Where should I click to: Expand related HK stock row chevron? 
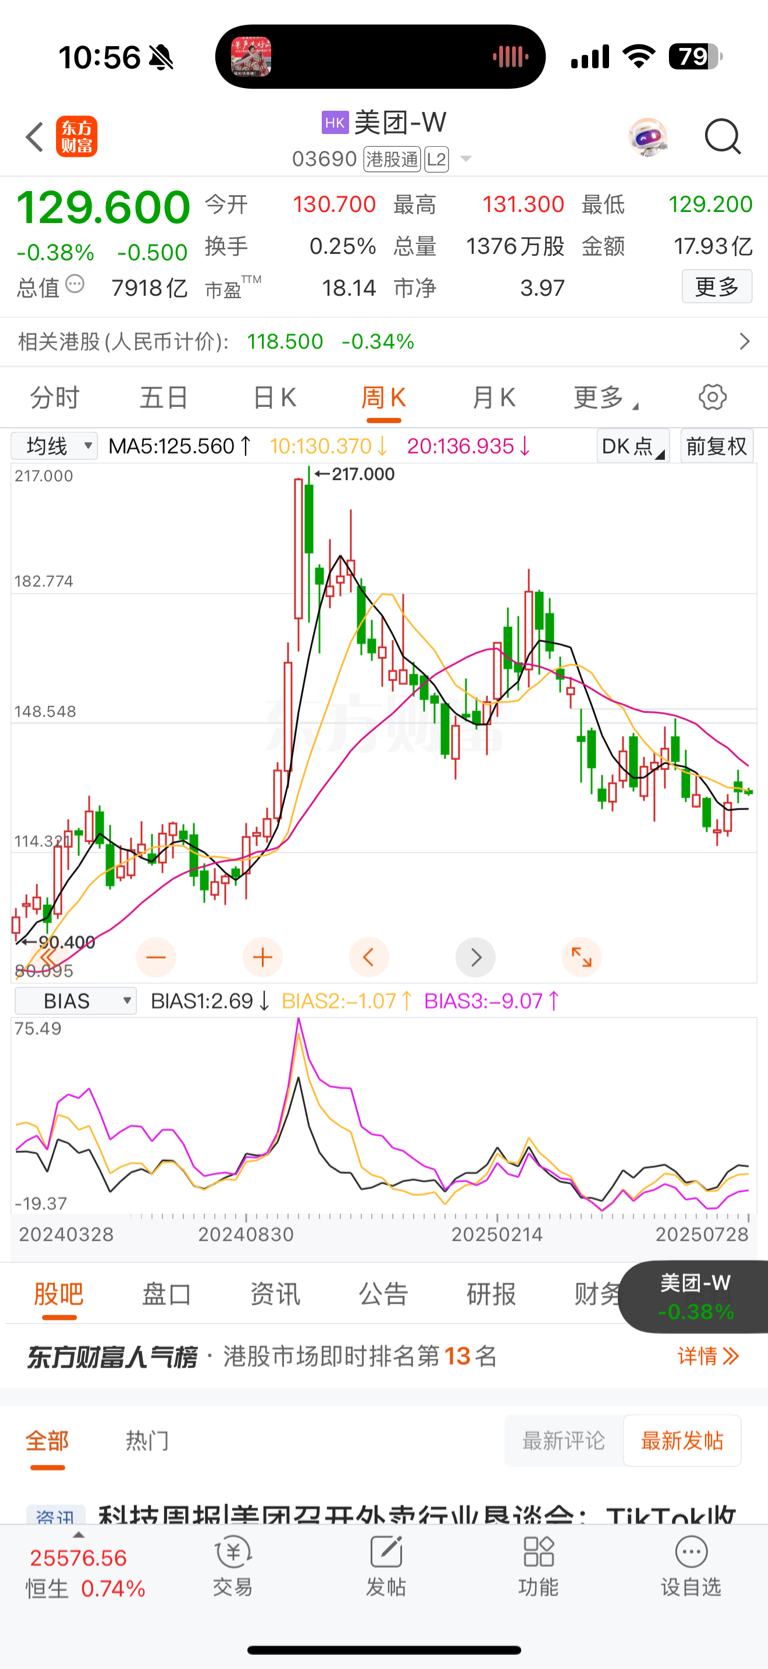744,342
